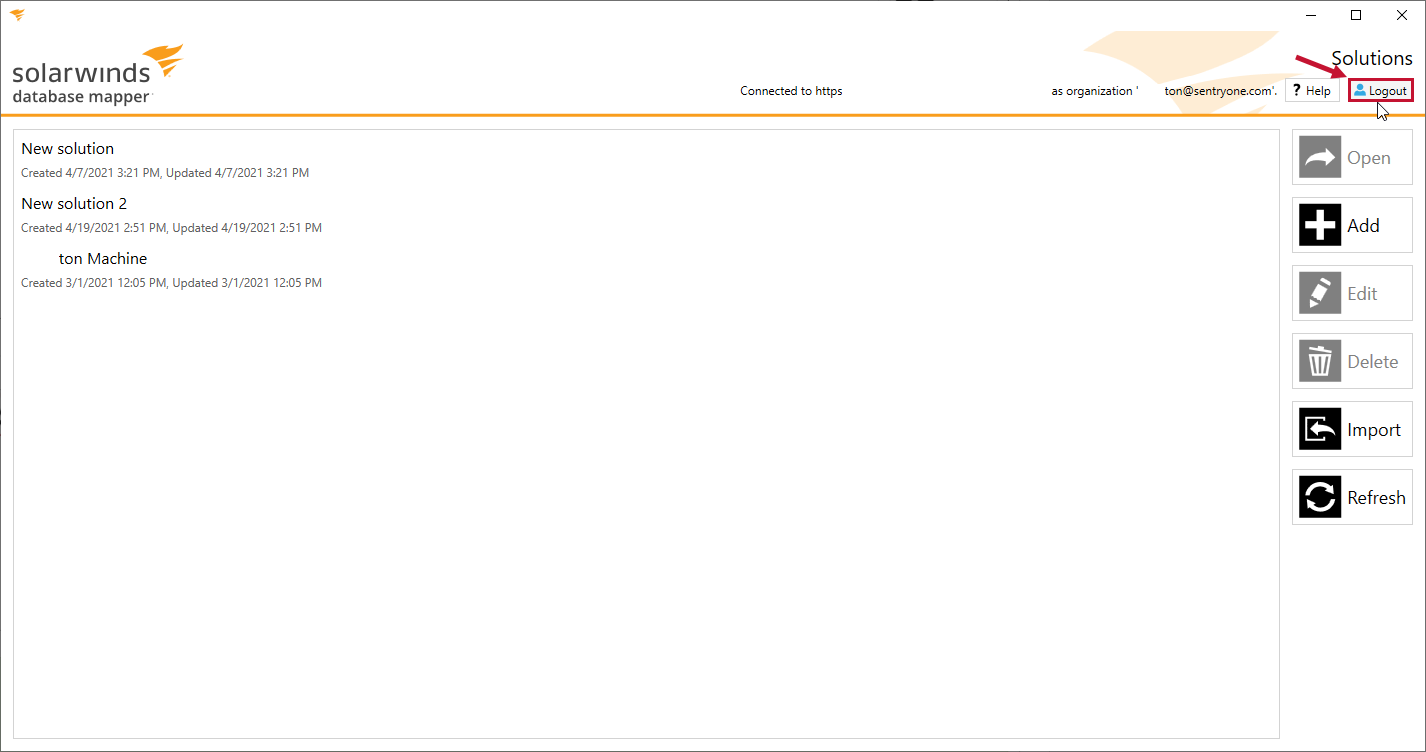Click the Delete trash can icon
Screen dimensions: 1426x752
tap(1320, 362)
